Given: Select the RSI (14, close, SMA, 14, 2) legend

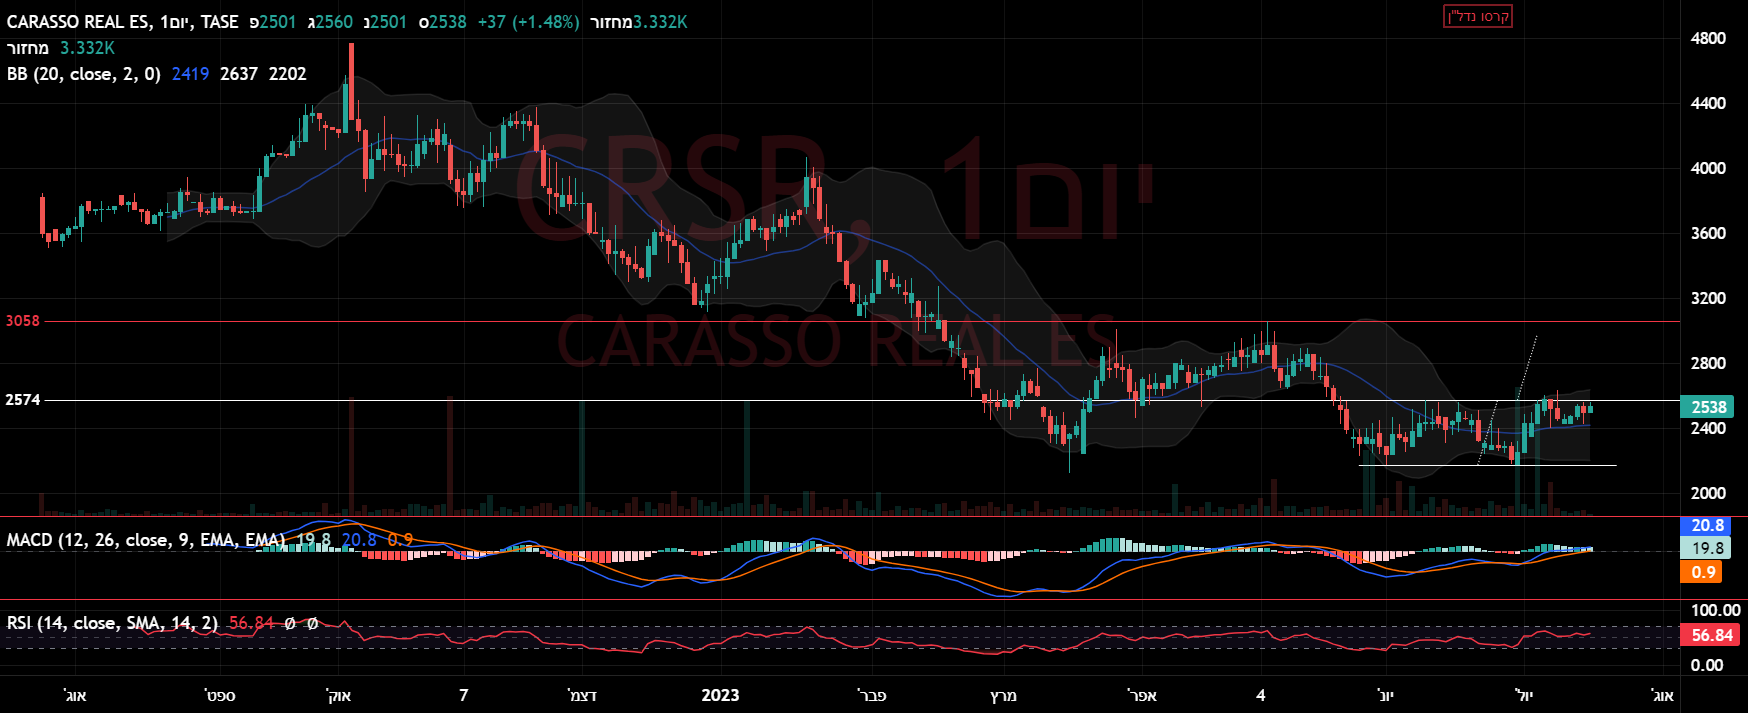Looking at the screenshot, I should (112, 623).
